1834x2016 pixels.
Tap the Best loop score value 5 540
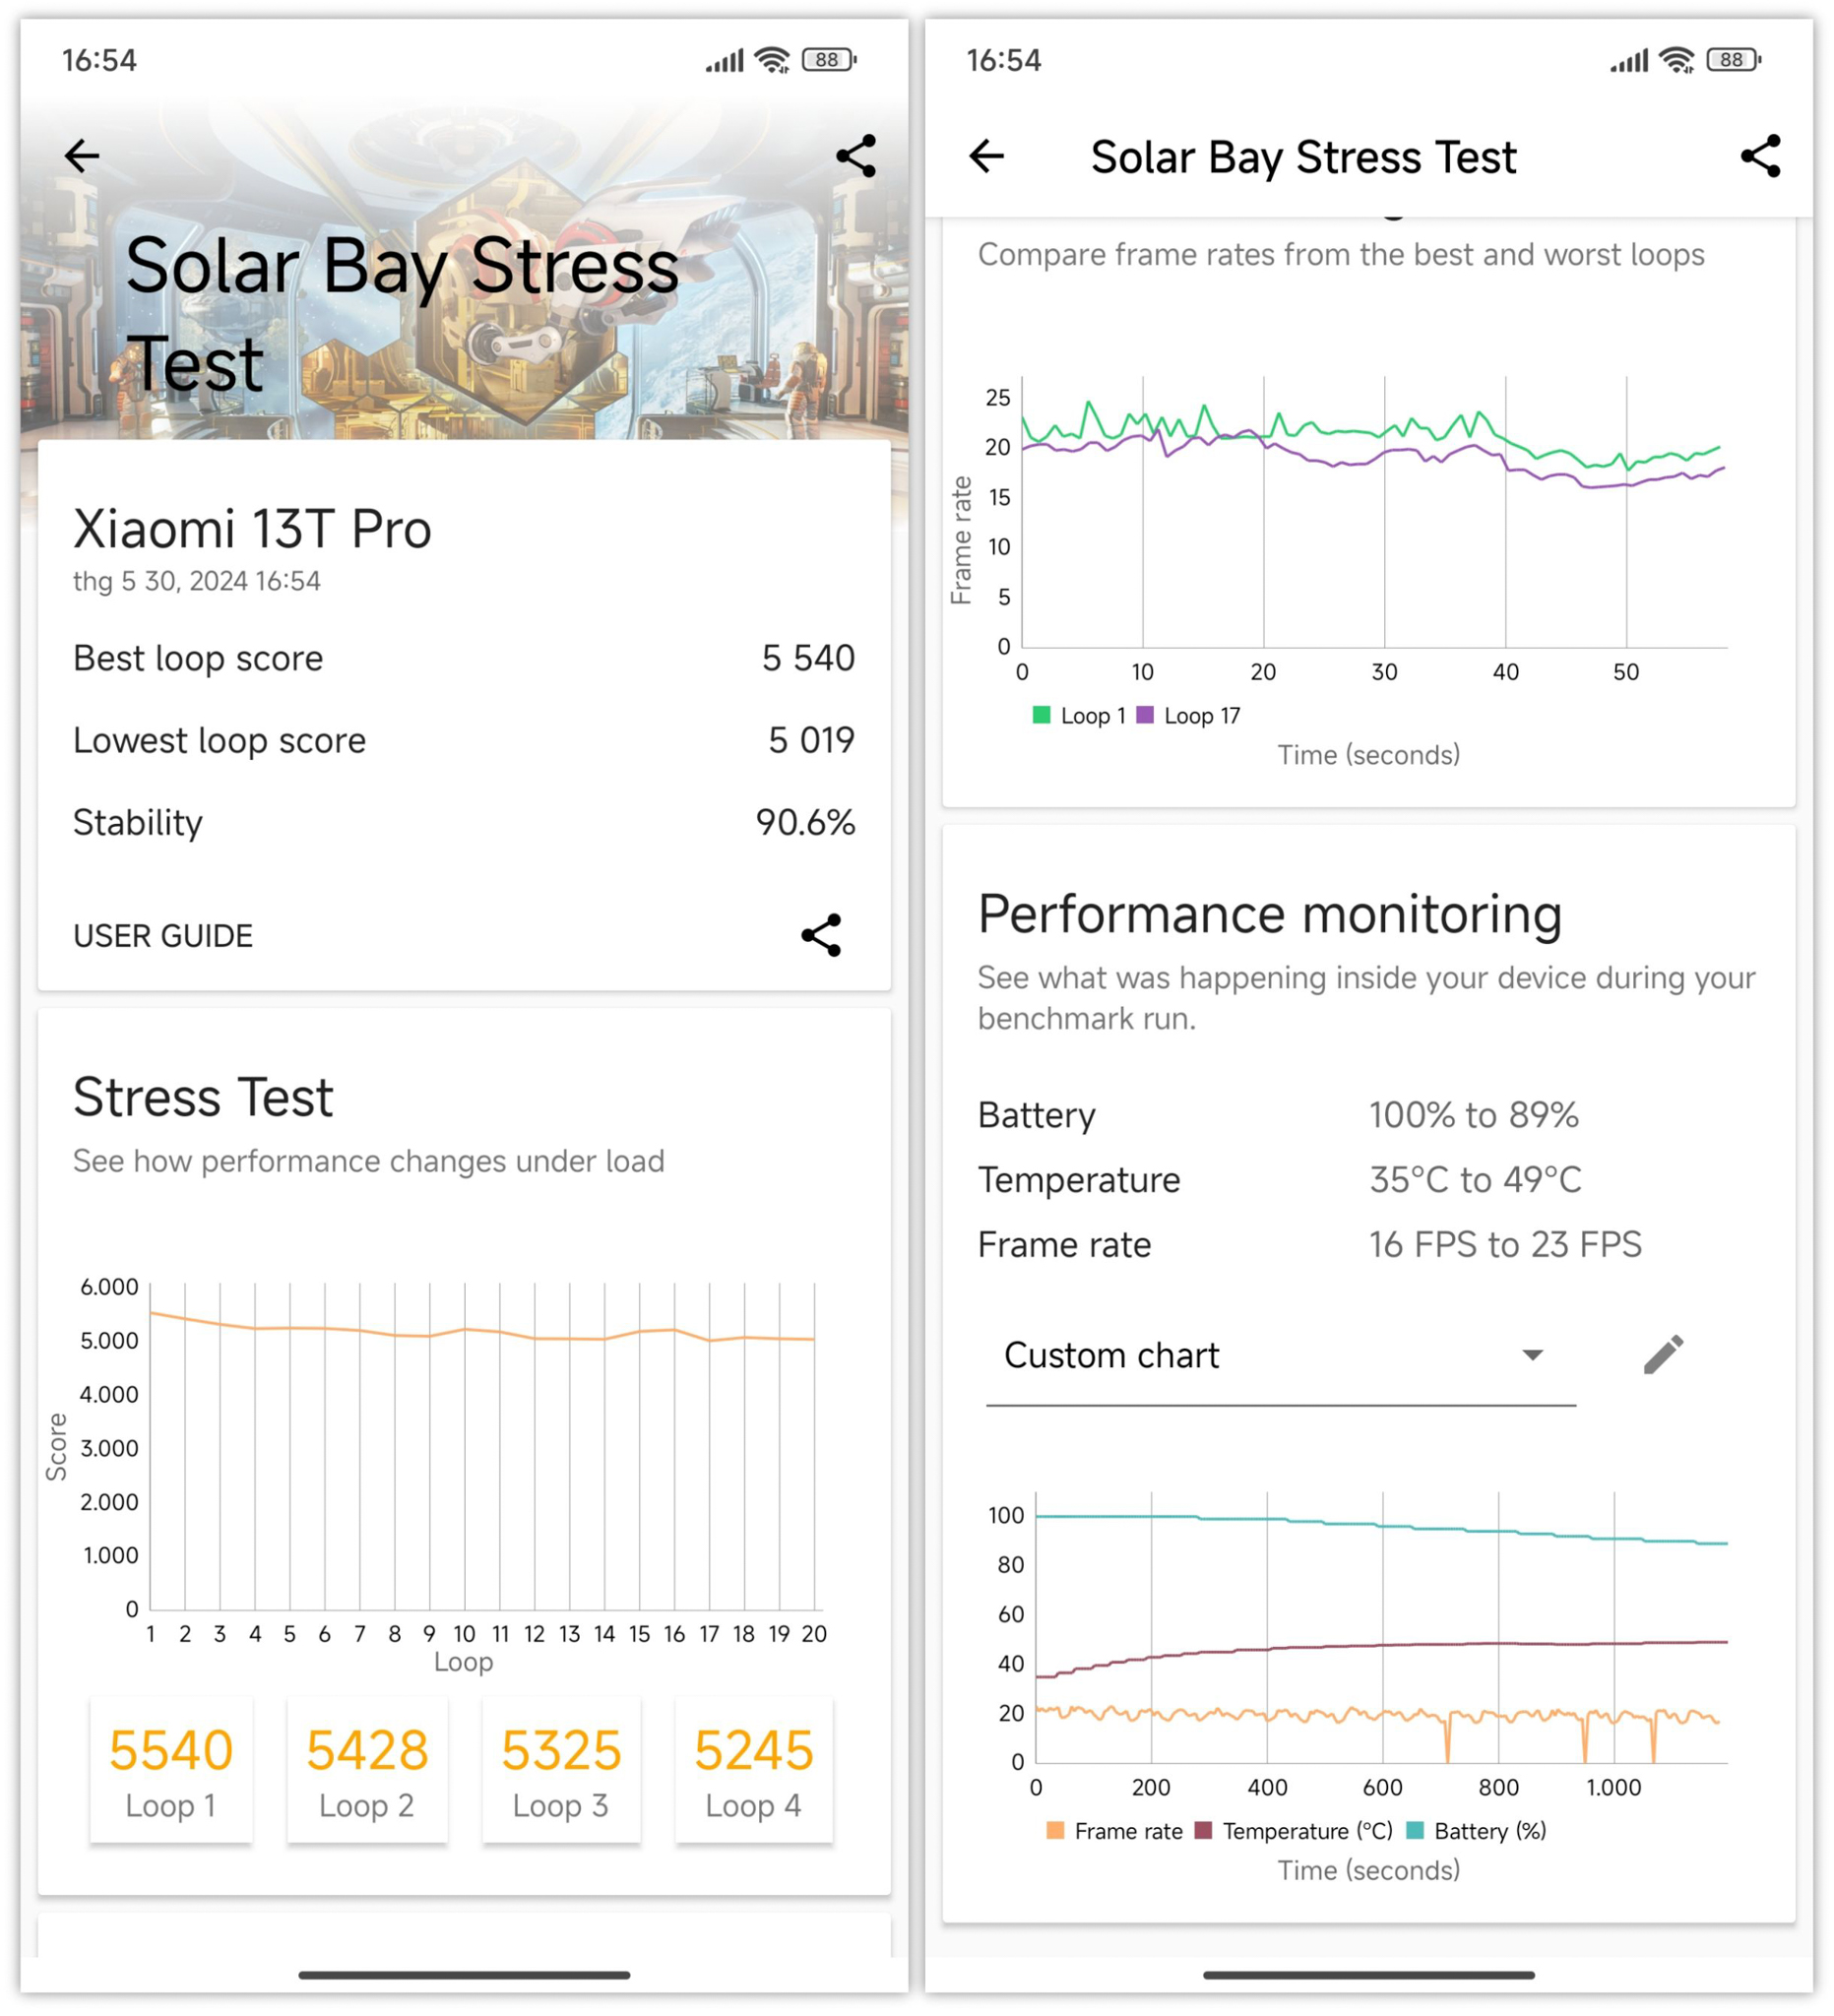(x=808, y=658)
